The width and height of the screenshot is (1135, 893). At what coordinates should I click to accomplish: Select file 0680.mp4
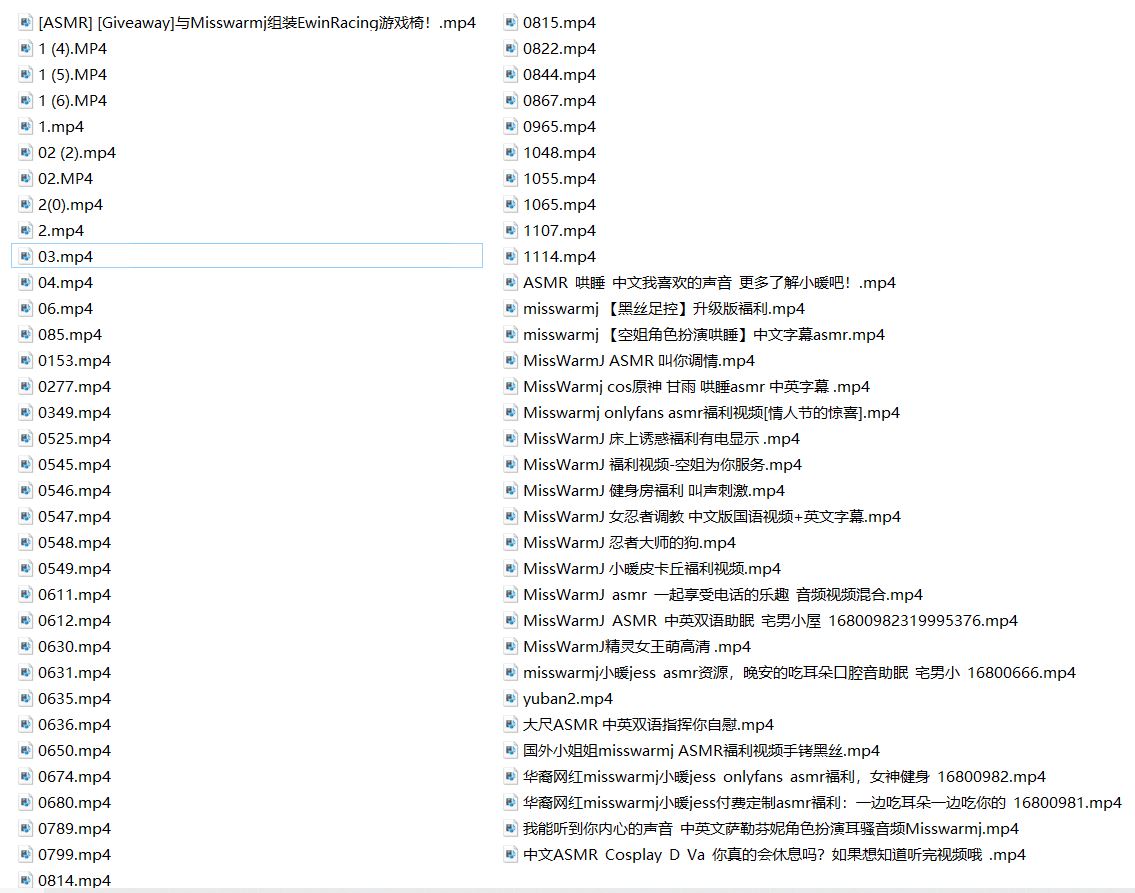tap(75, 803)
